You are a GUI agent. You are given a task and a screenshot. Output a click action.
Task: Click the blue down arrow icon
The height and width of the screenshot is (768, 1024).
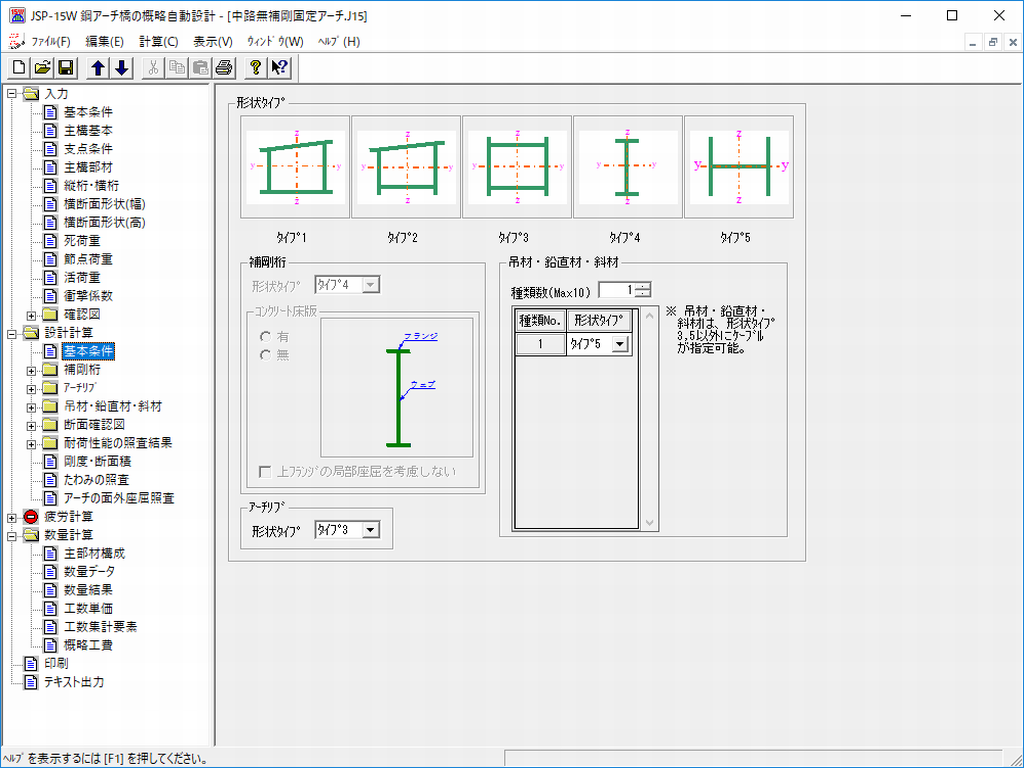121,68
